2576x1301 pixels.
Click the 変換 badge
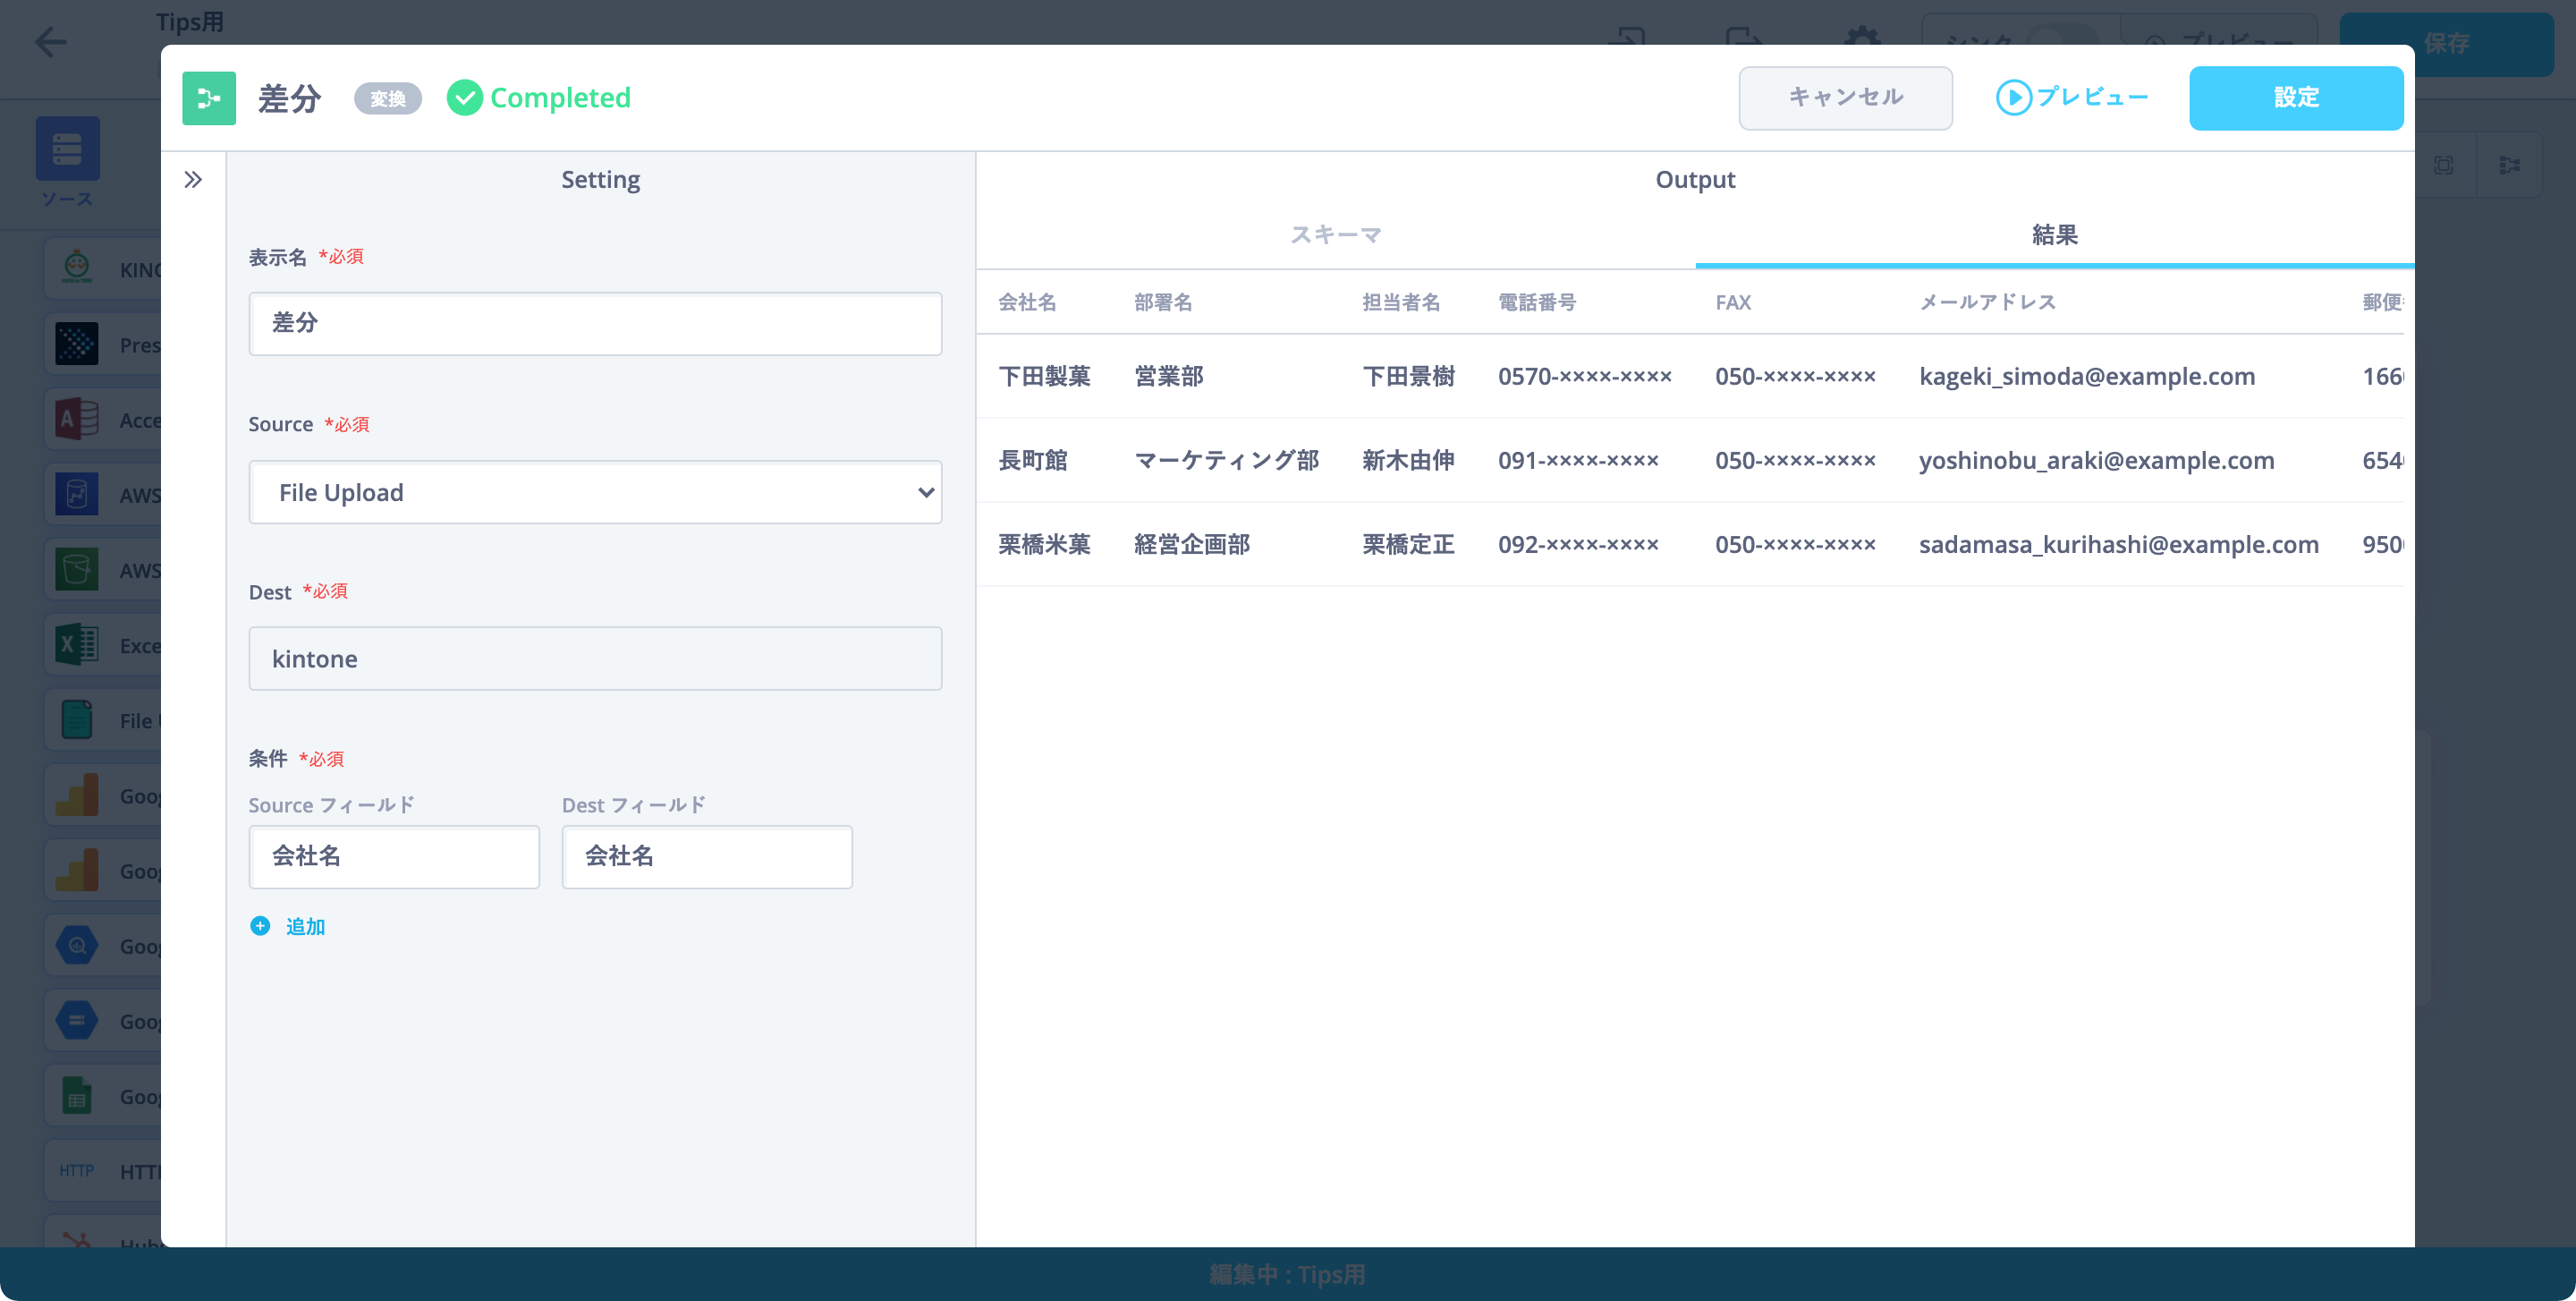[388, 98]
